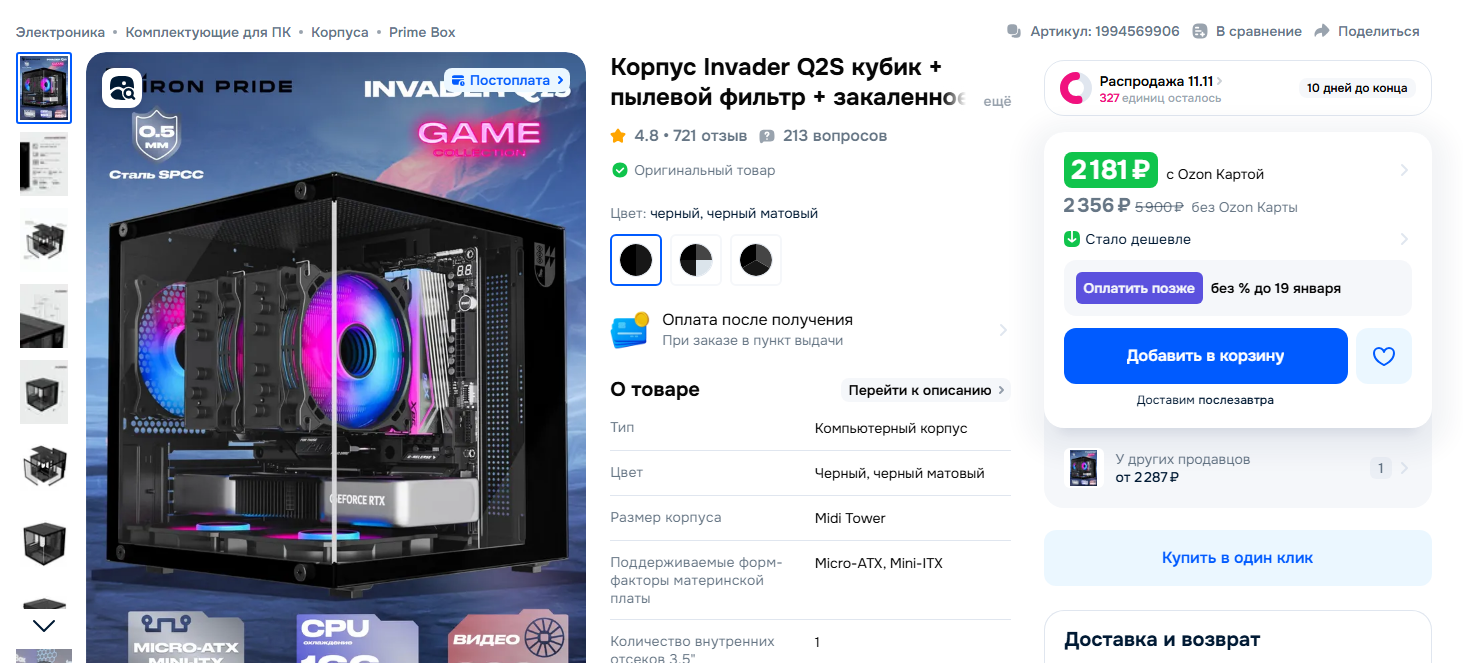1463x663 pixels.
Task: Expand the full title with ещё
Action: pyautogui.click(x=998, y=101)
